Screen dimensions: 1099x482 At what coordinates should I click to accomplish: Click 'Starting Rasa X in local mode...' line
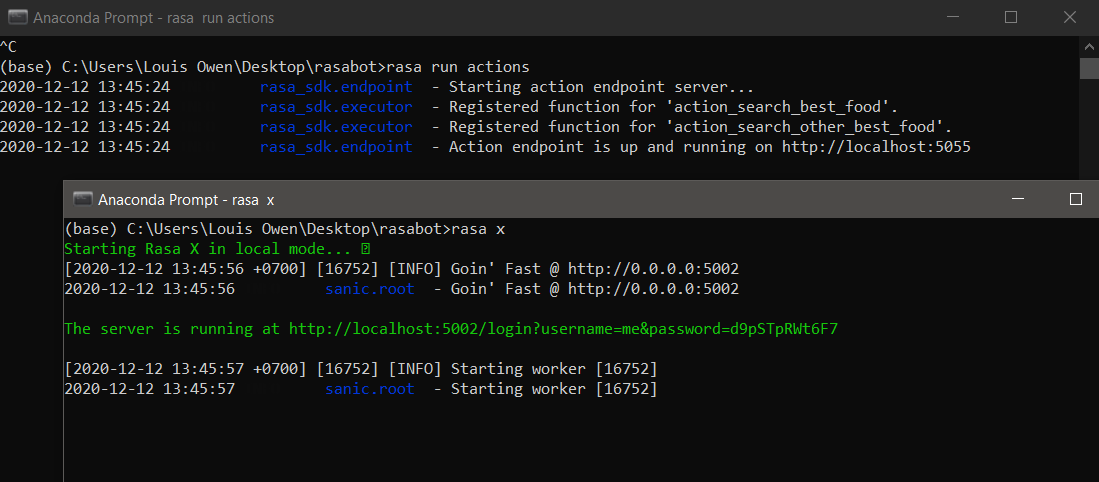[217, 249]
